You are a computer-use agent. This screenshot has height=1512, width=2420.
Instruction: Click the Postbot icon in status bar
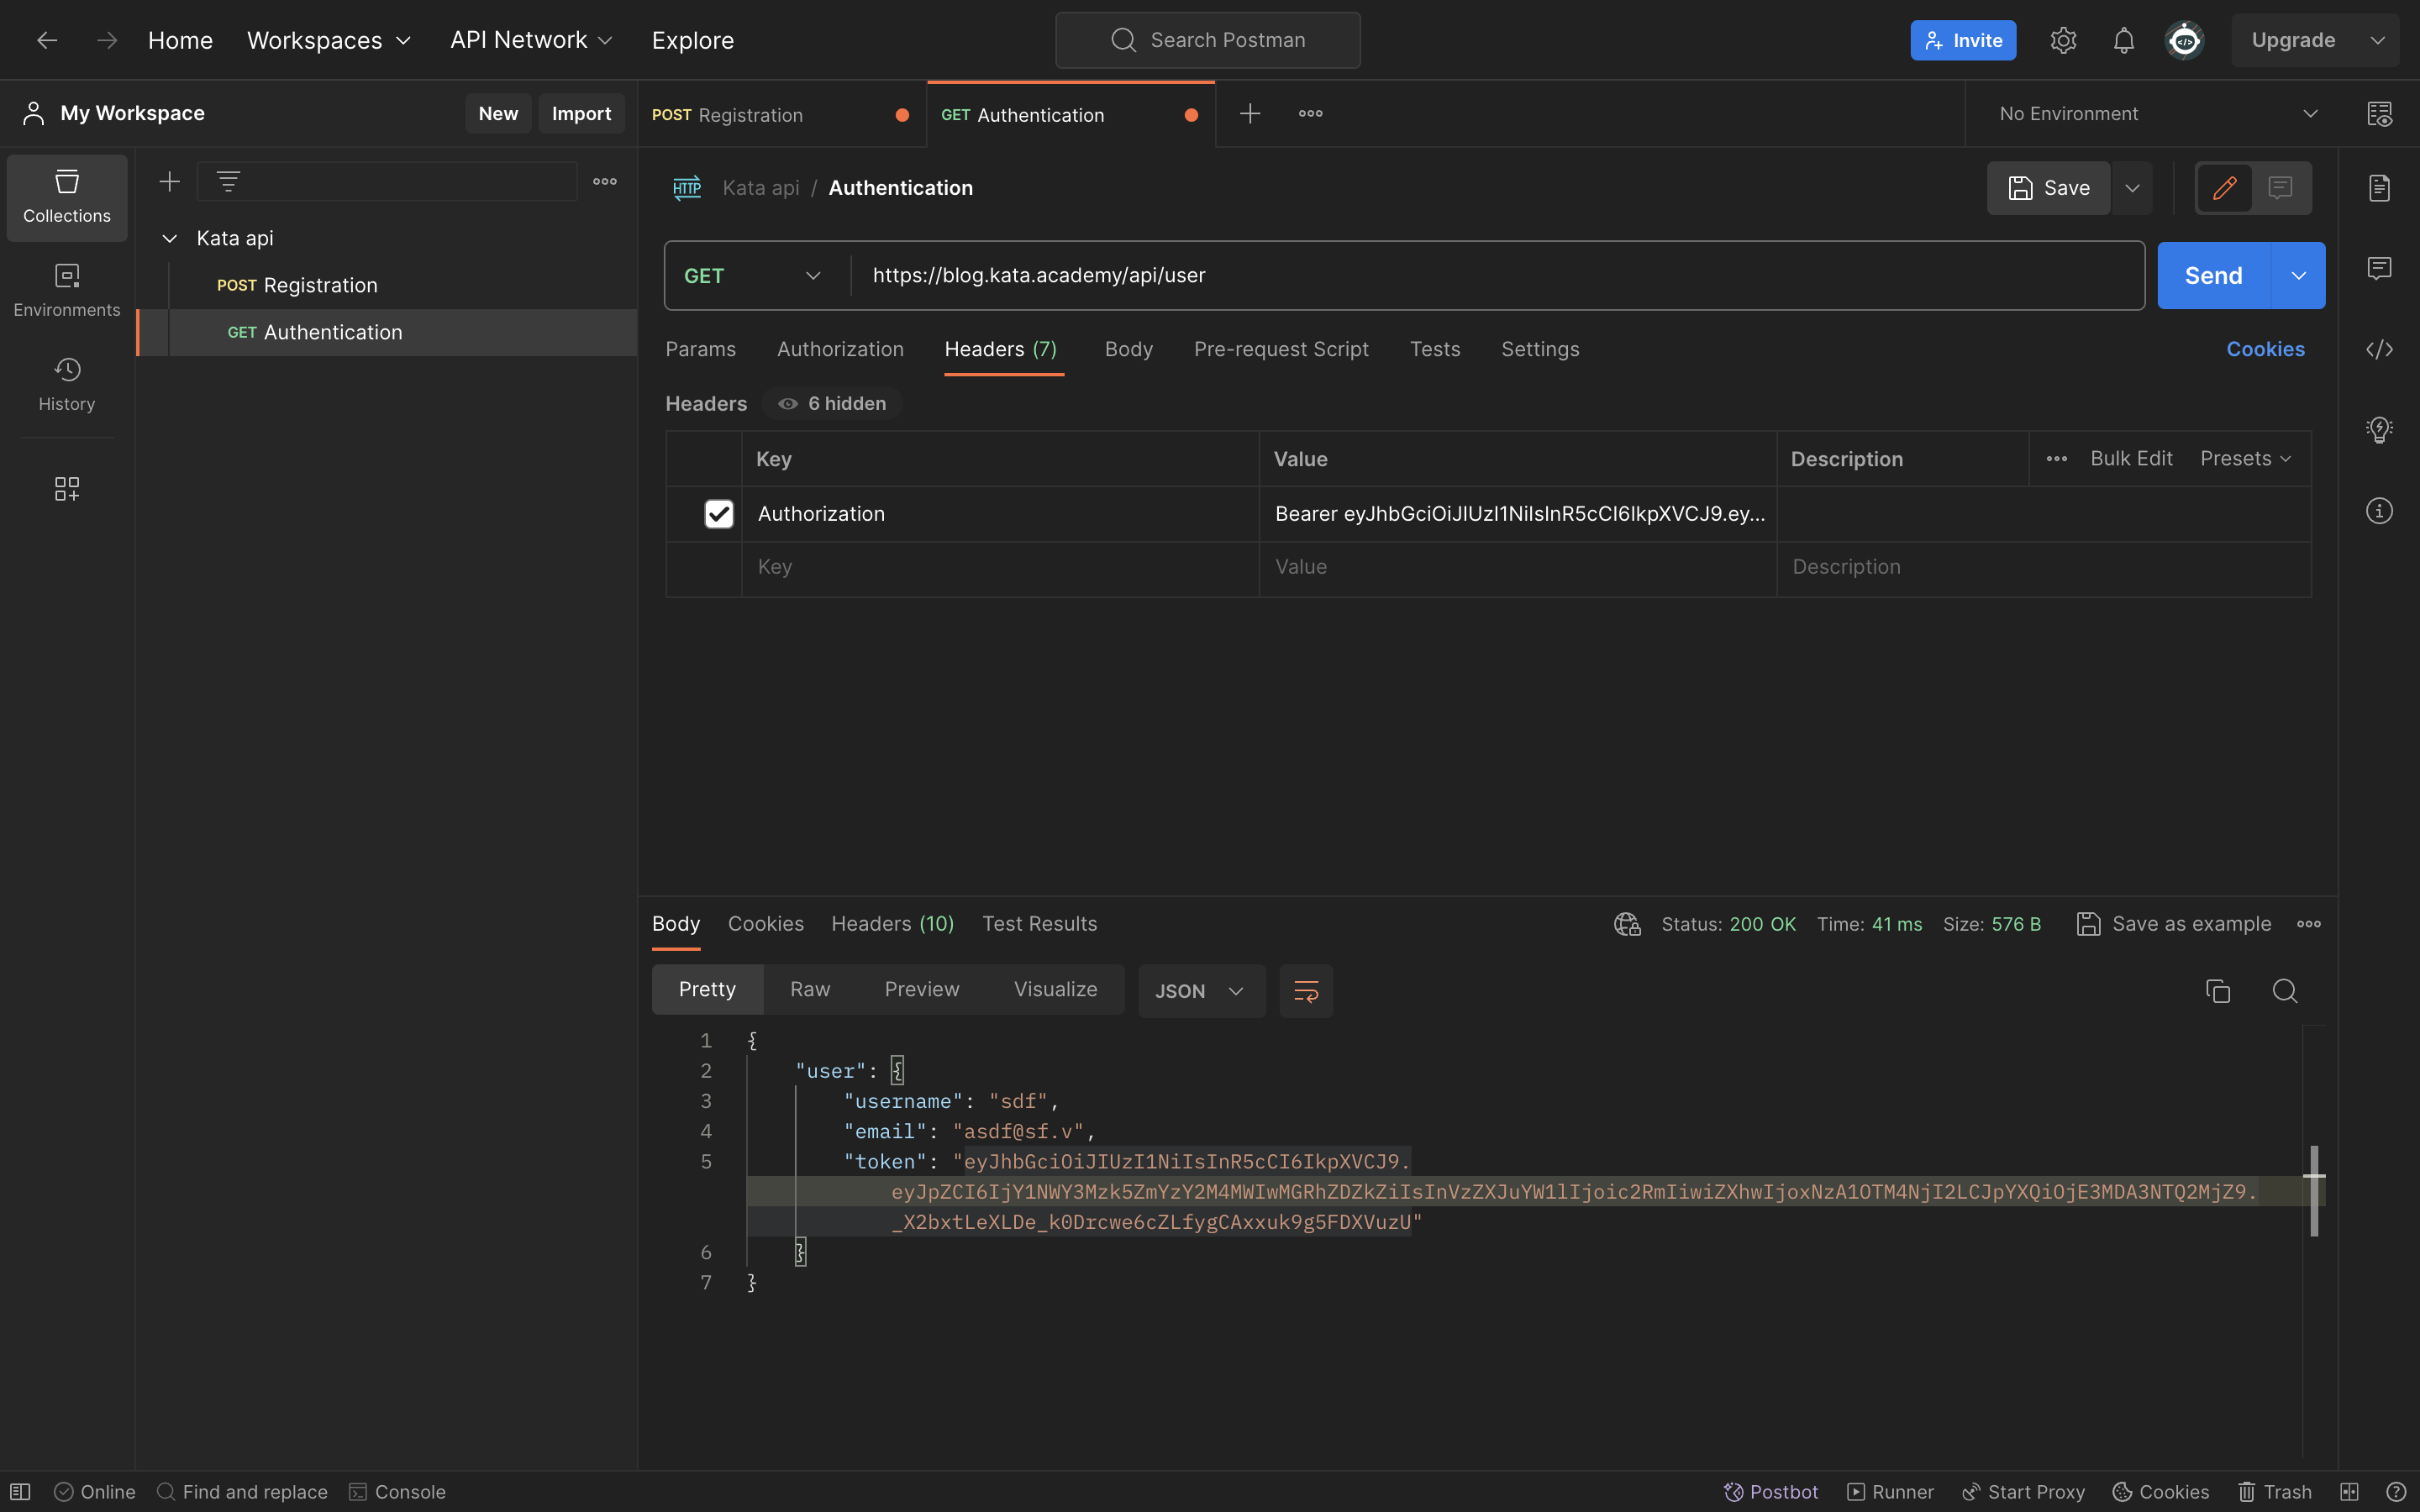pyautogui.click(x=1735, y=1491)
